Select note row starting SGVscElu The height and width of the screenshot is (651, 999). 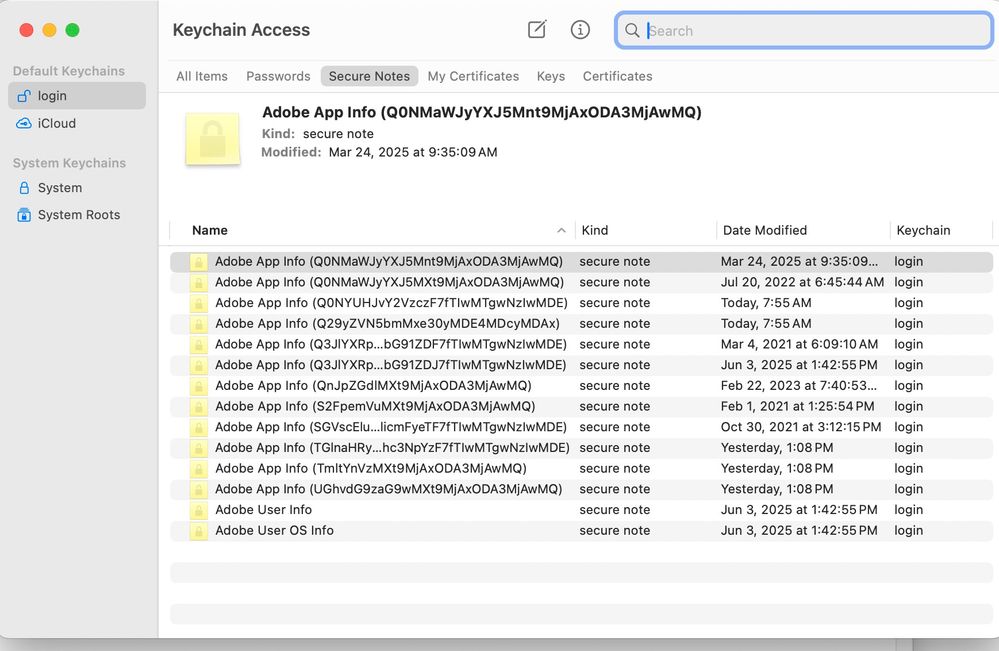click(x=581, y=427)
